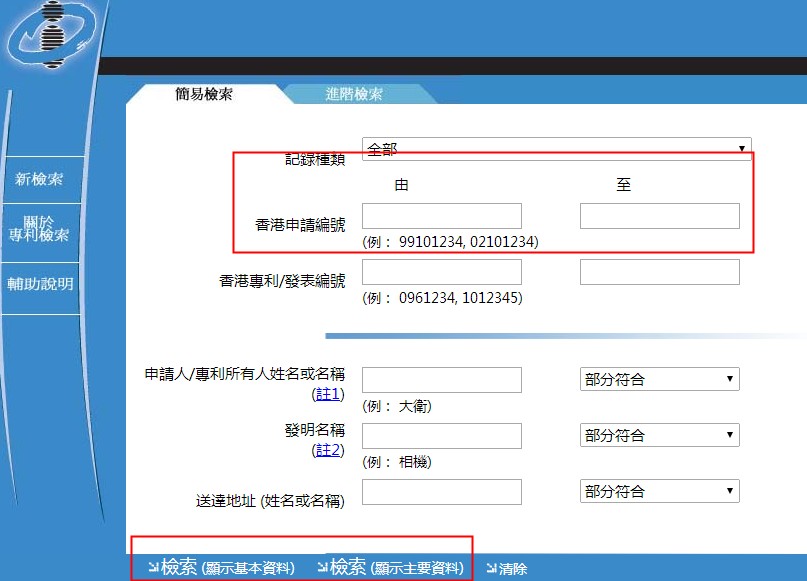Click the example text (例： 相機)
807x581 pixels.
click(x=397, y=462)
